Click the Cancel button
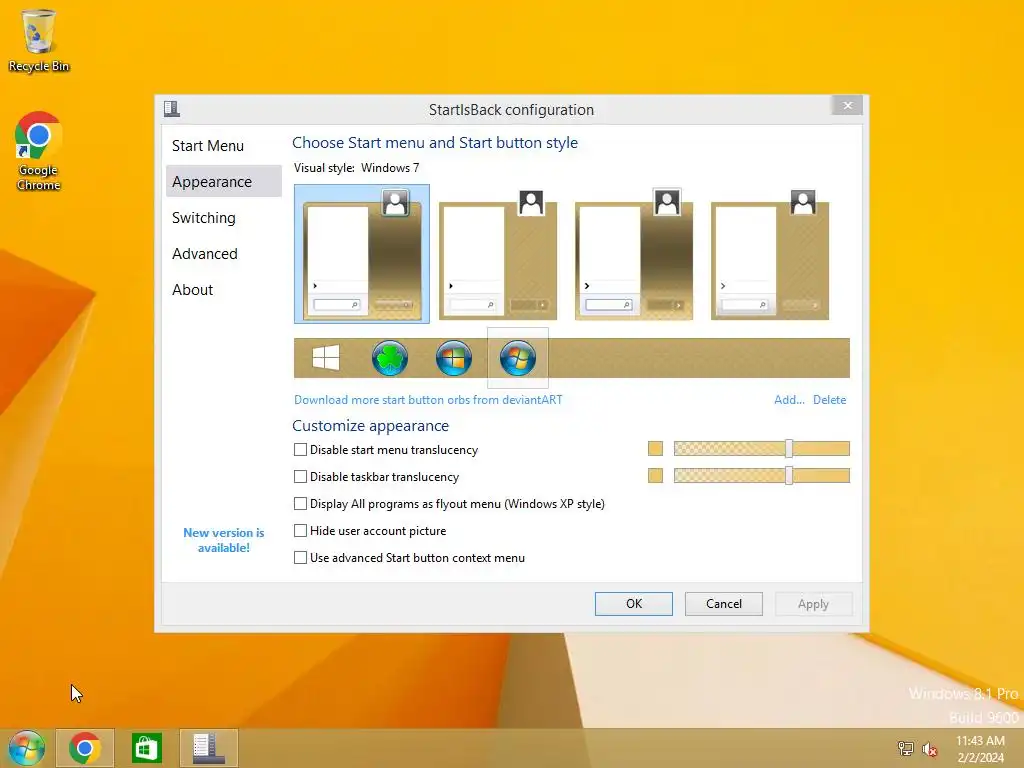Screen dimensions: 1024x768 click(x=724, y=603)
